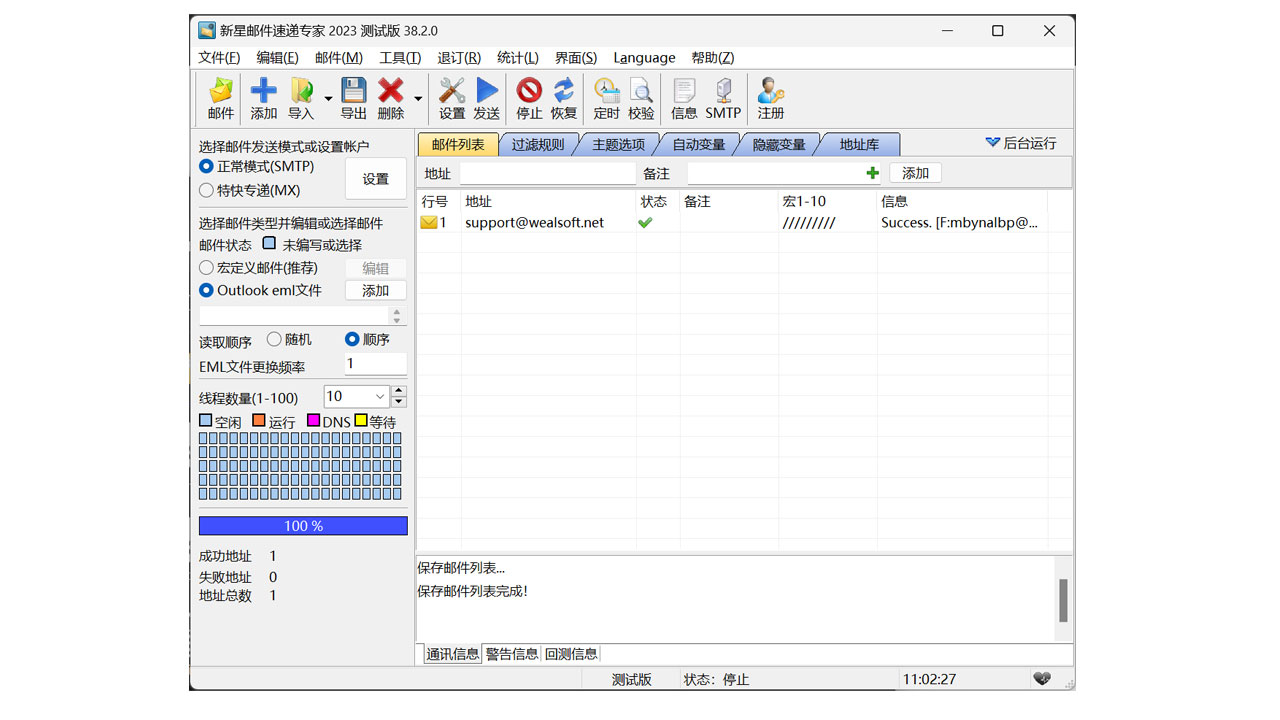The height and width of the screenshot is (720, 1280).
Task: Click the green plus icon beside 备注 field
Action: pos(873,173)
